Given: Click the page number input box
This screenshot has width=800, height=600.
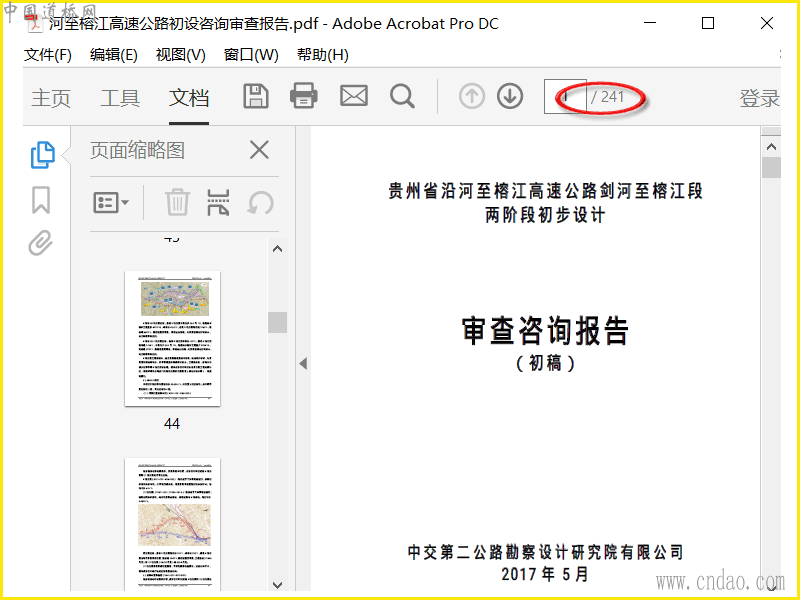Looking at the screenshot, I should click(565, 96).
